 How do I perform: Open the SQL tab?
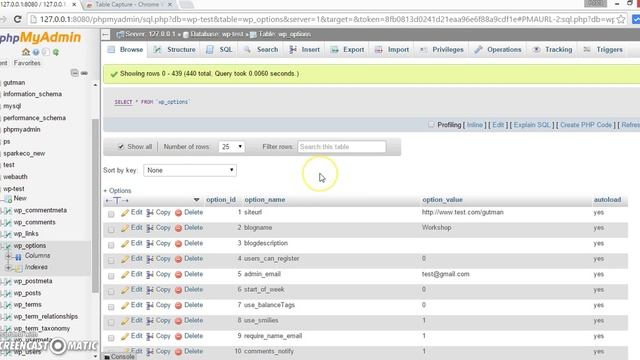(220, 49)
